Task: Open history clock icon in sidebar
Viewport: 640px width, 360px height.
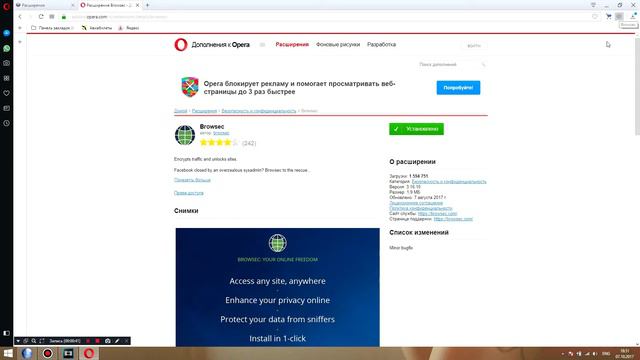Action: 7,123
